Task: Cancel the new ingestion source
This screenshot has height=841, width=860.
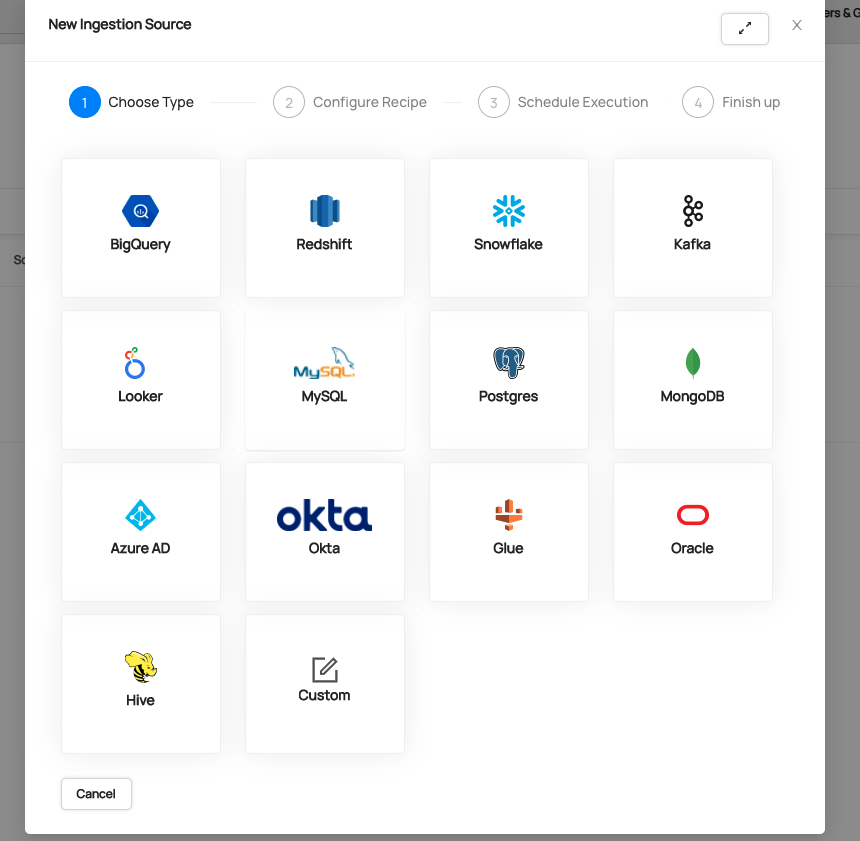Action: 96,793
